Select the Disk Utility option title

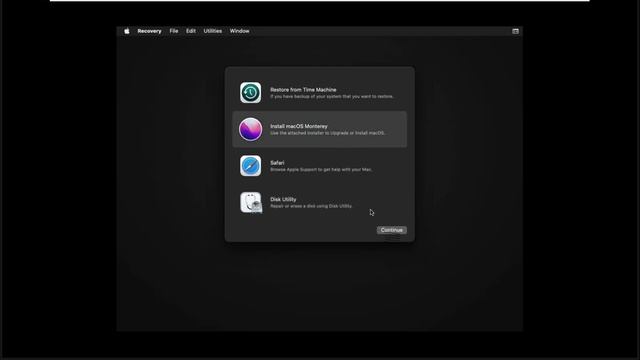tap(283, 199)
